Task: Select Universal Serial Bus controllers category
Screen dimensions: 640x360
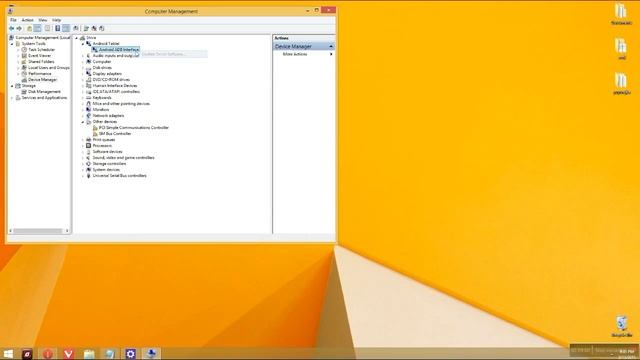Action: pos(119,176)
